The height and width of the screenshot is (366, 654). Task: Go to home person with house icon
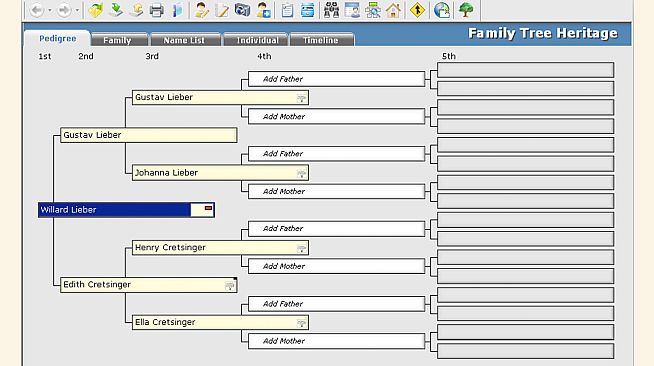[x=393, y=10]
